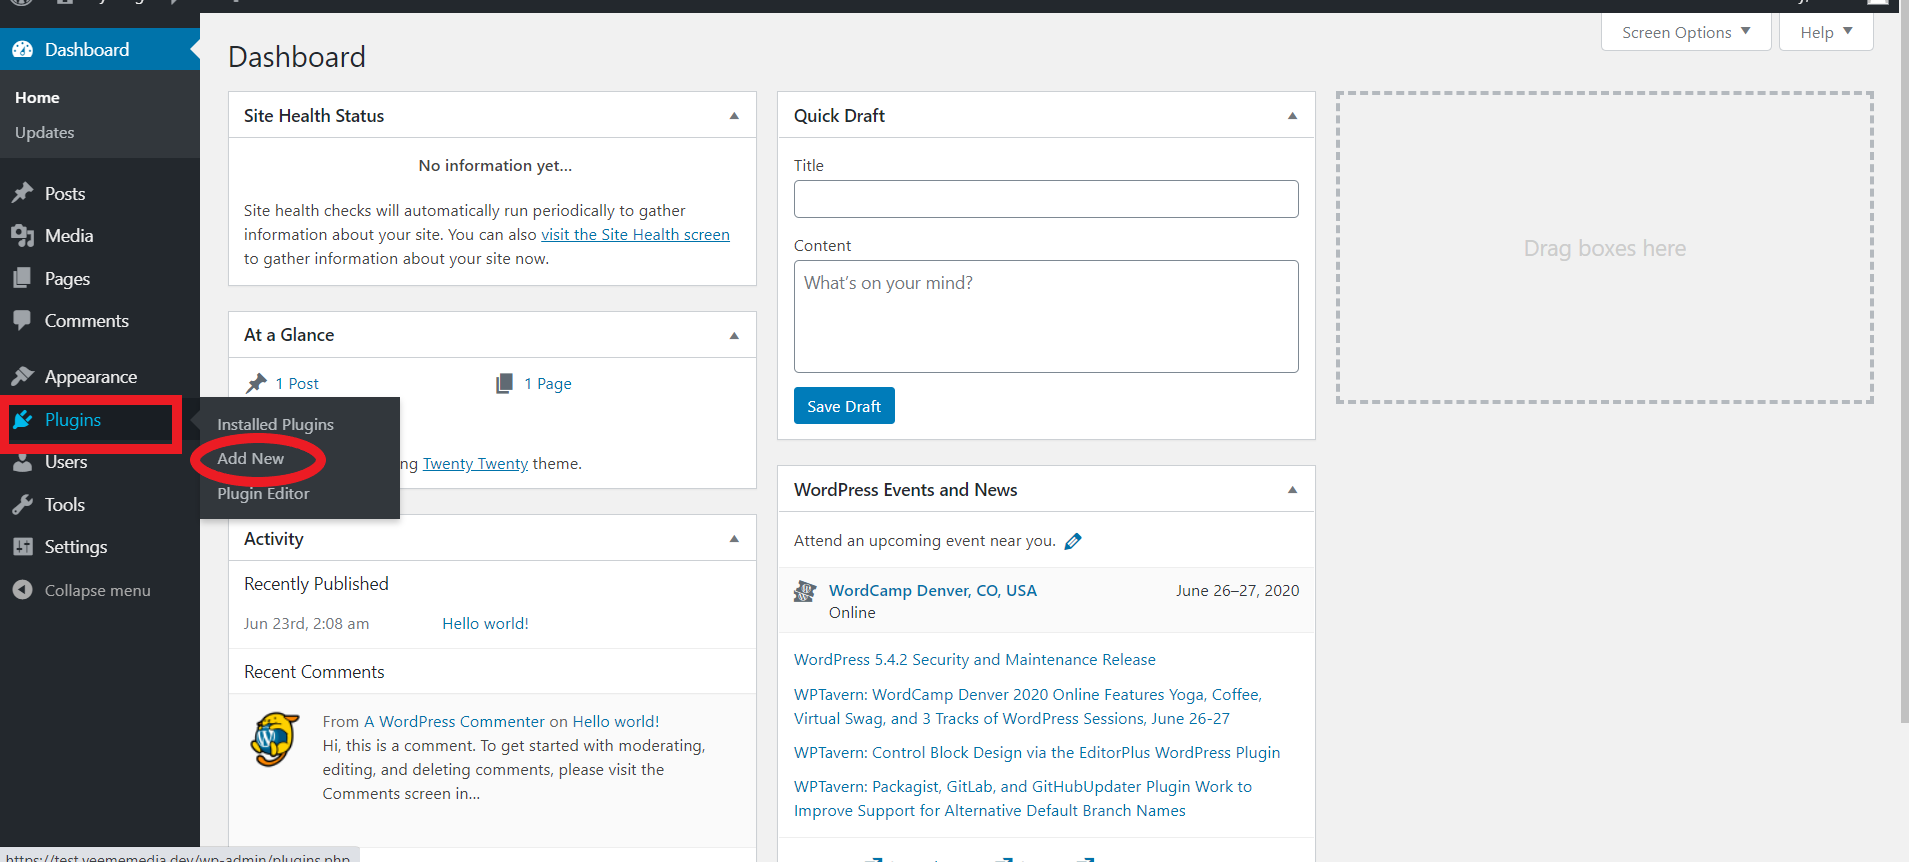Click the Collapse menu arrow icon
Image resolution: width=1909 pixels, height=862 pixels.
[x=22, y=590]
